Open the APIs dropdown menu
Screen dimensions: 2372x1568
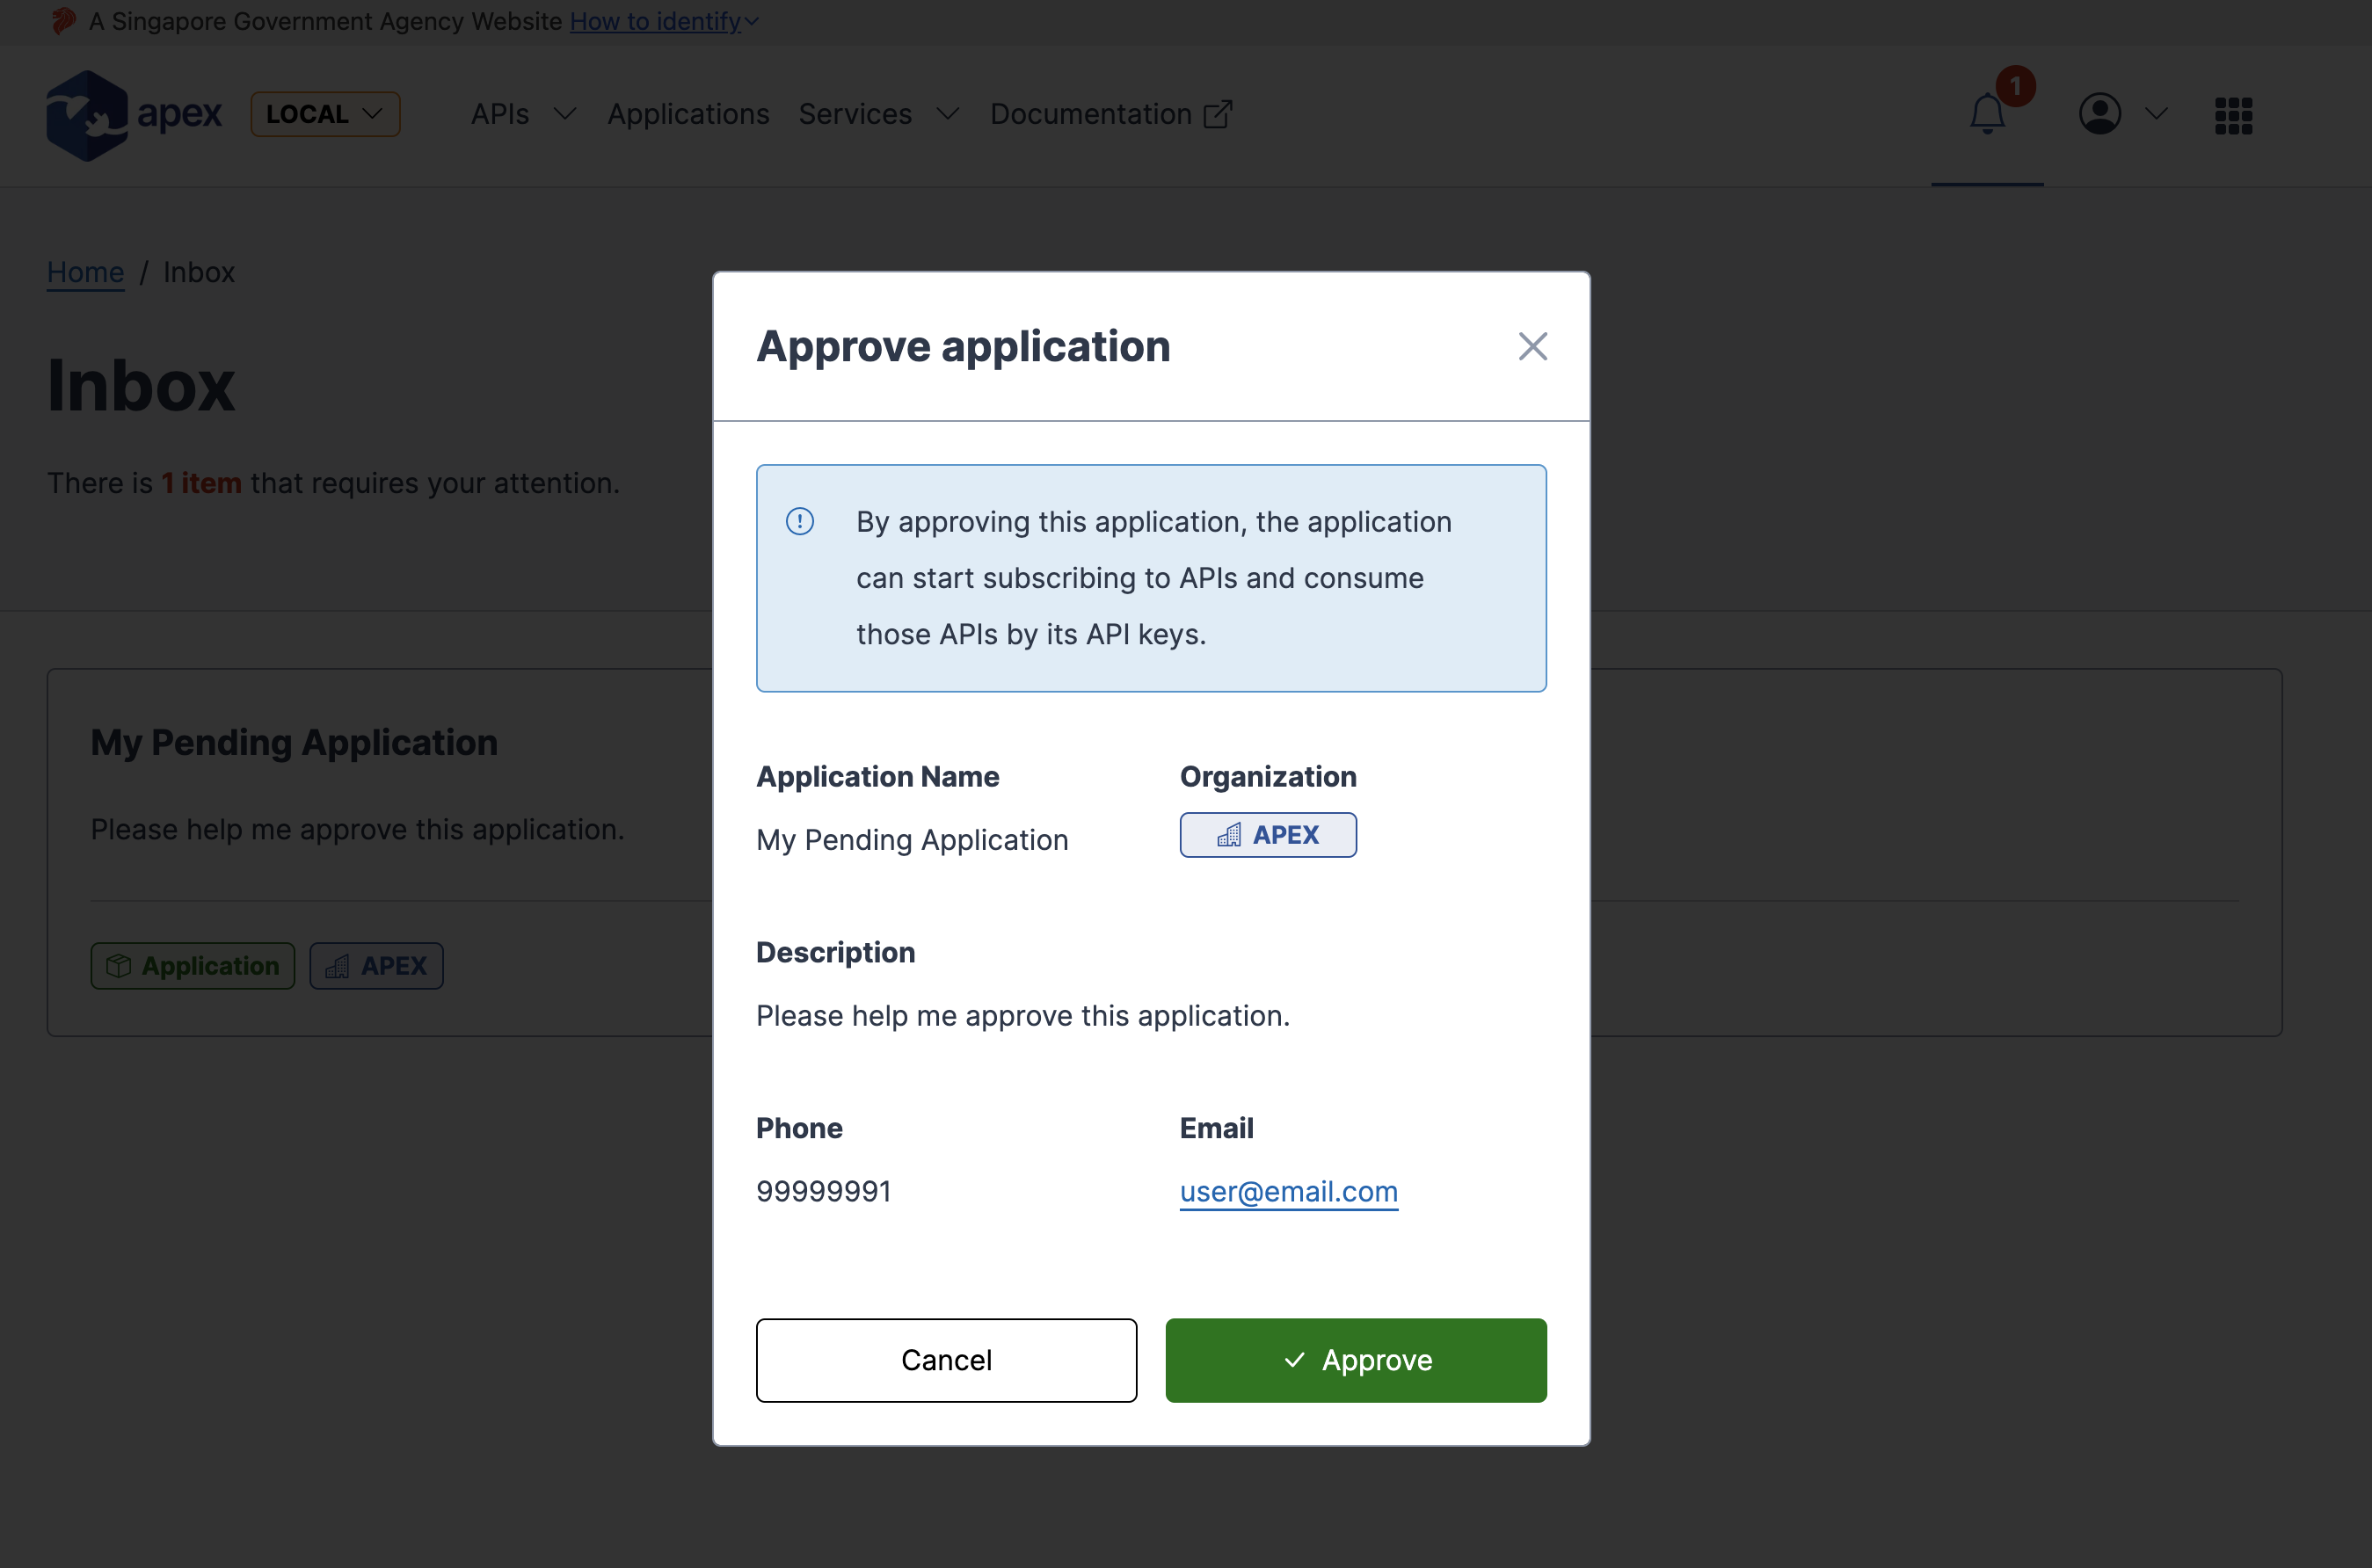click(522, 113)
